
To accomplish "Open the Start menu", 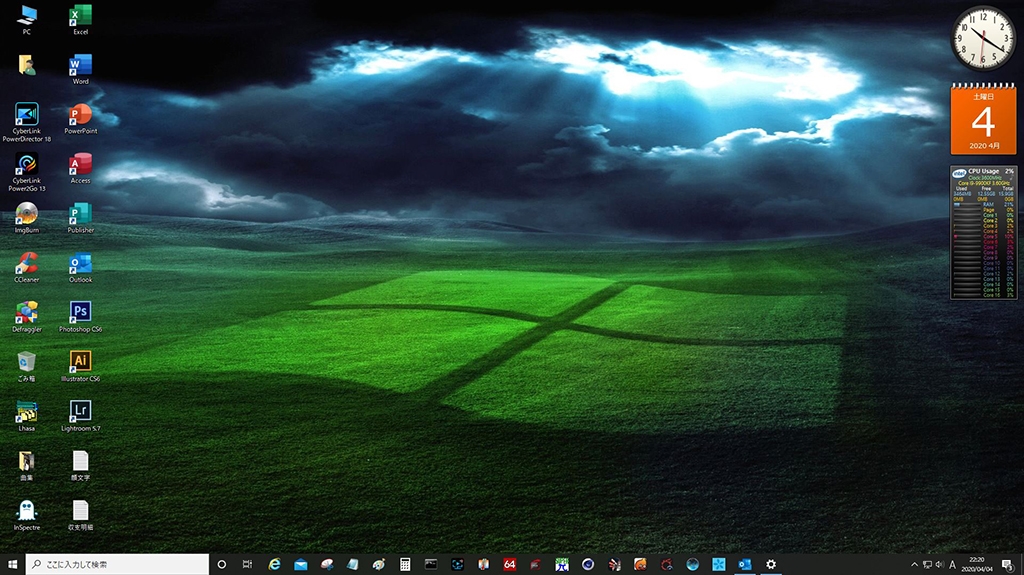I will click(12, 564).
